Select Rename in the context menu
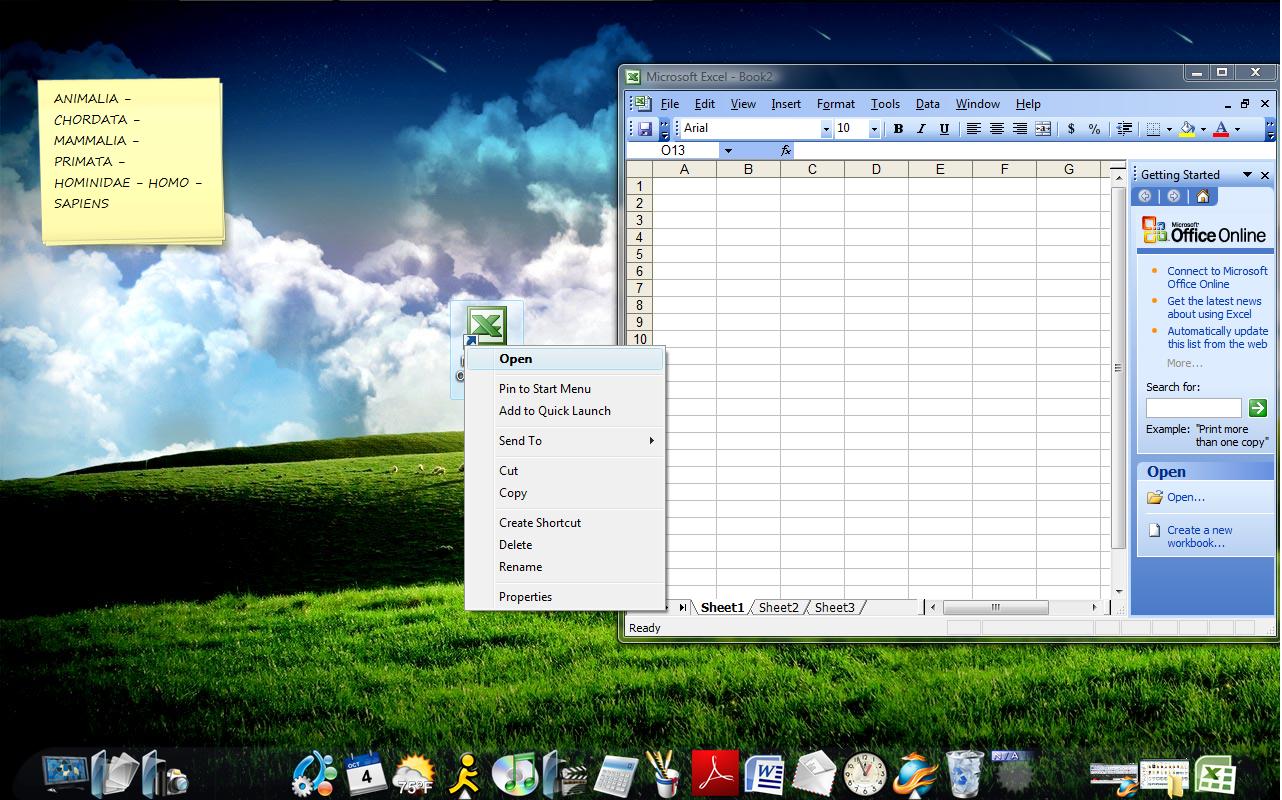Screen dimensions: 1282x800 click(x=565, y=567)
